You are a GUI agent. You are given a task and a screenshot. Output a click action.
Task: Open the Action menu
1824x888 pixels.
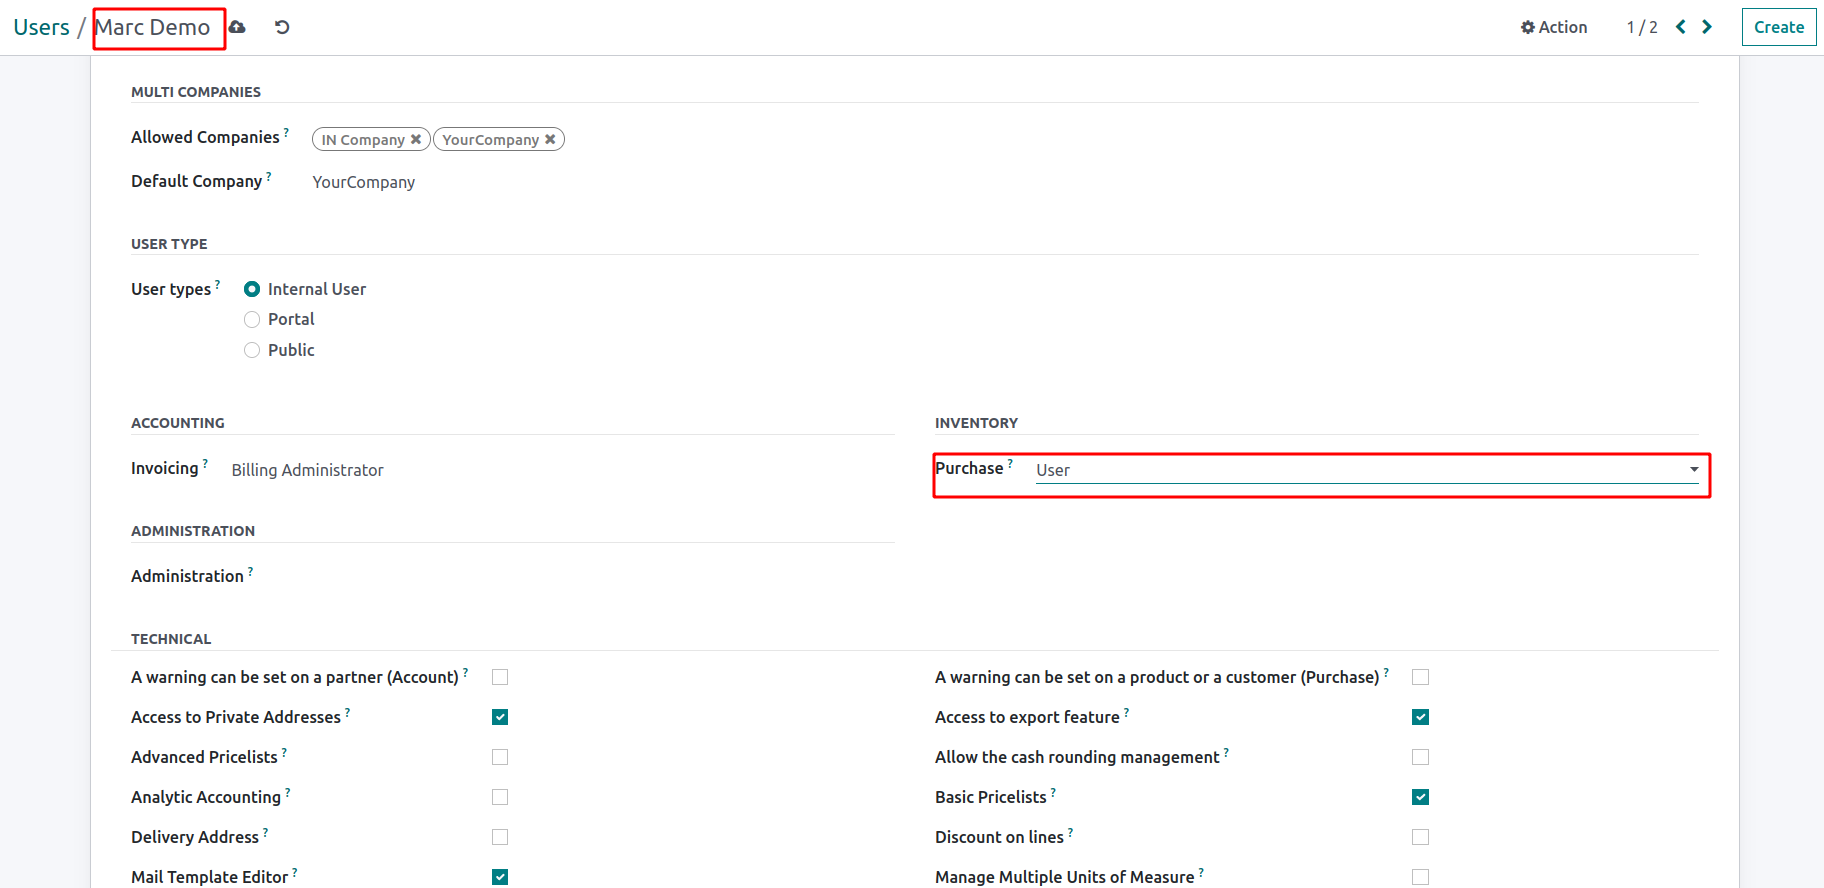point(1554,27)
